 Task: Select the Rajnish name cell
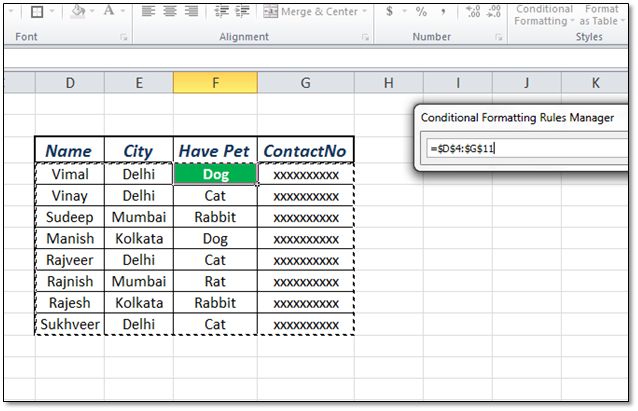[70, 281]
